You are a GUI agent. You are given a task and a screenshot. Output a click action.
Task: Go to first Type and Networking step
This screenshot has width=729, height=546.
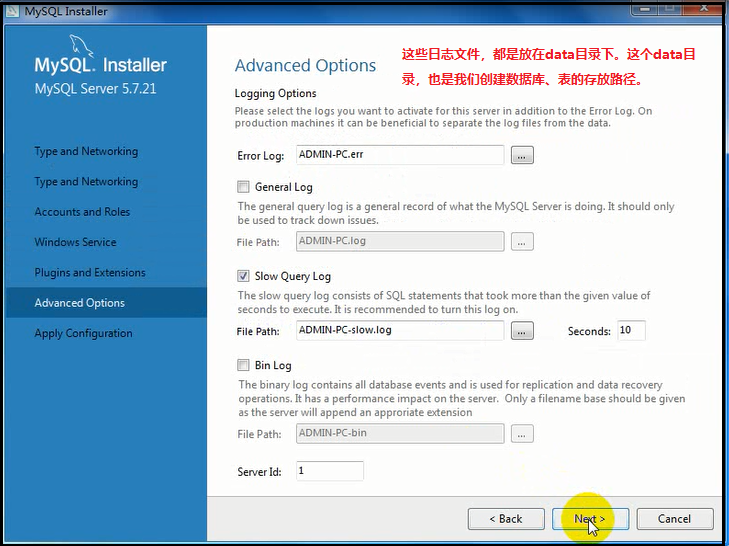click(86, 152)
